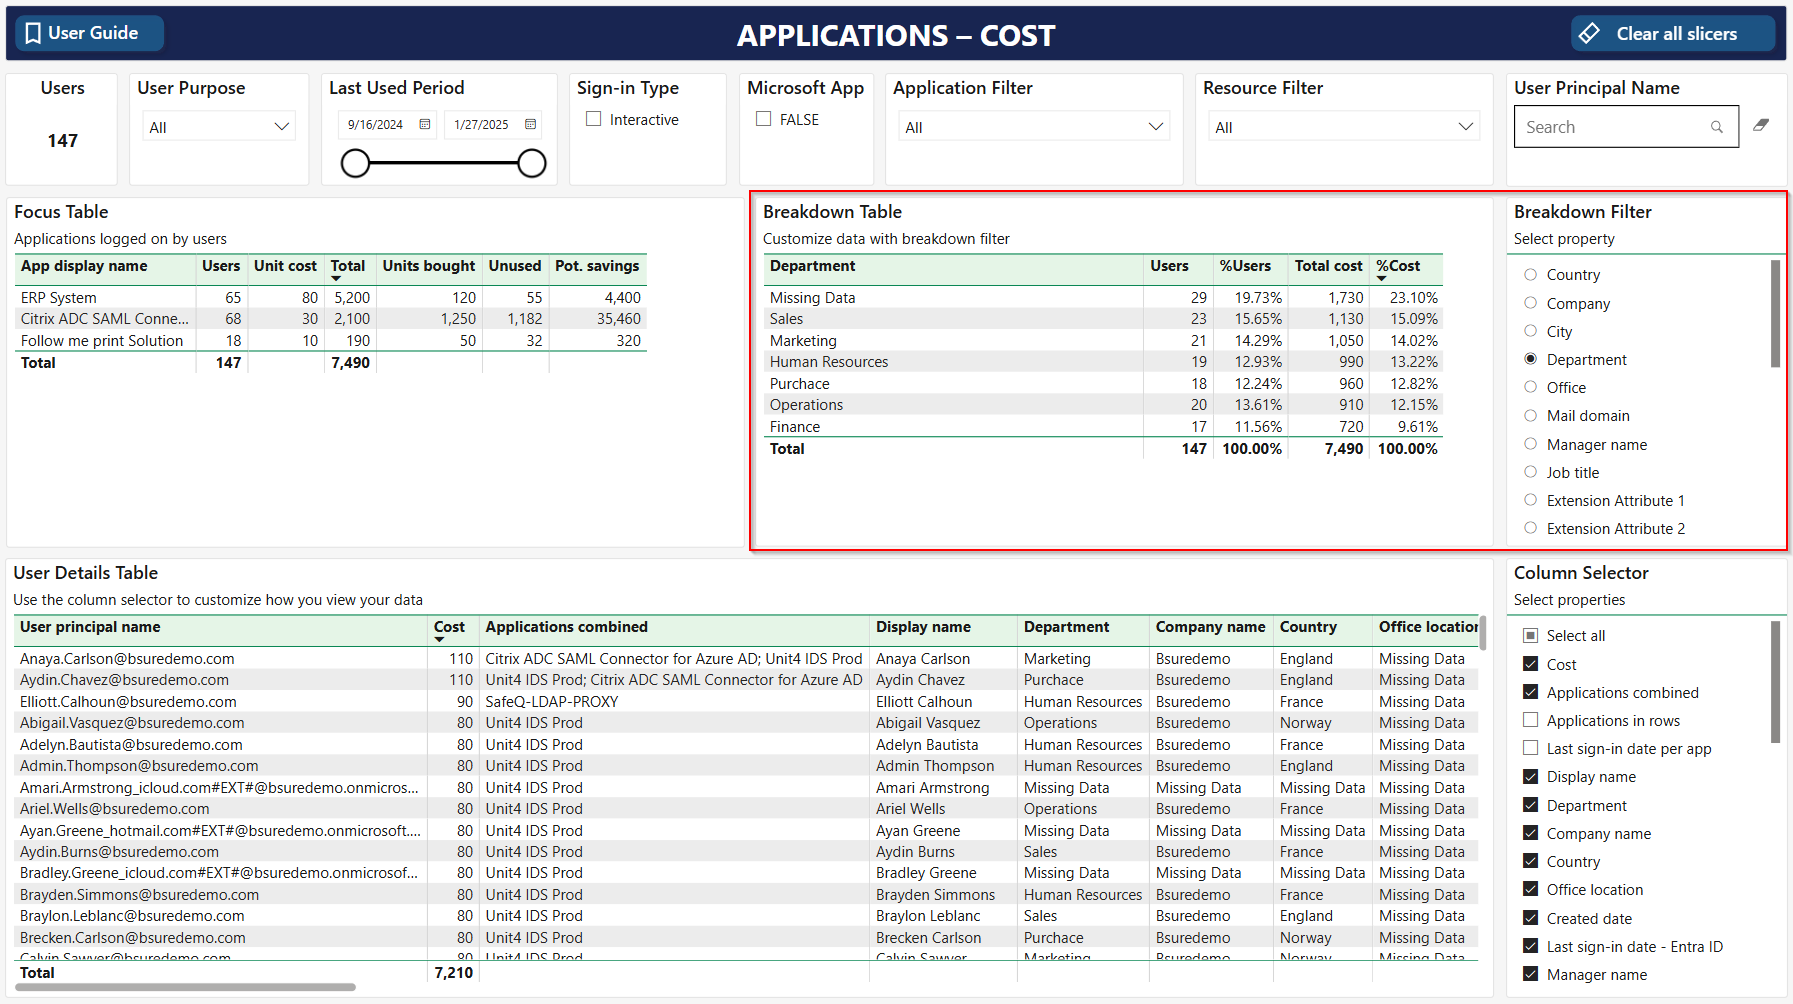Click the left handle of the Last Used Period slider
The width and height of the screenshot is (1793, 1004).
(x=355, y=163)
